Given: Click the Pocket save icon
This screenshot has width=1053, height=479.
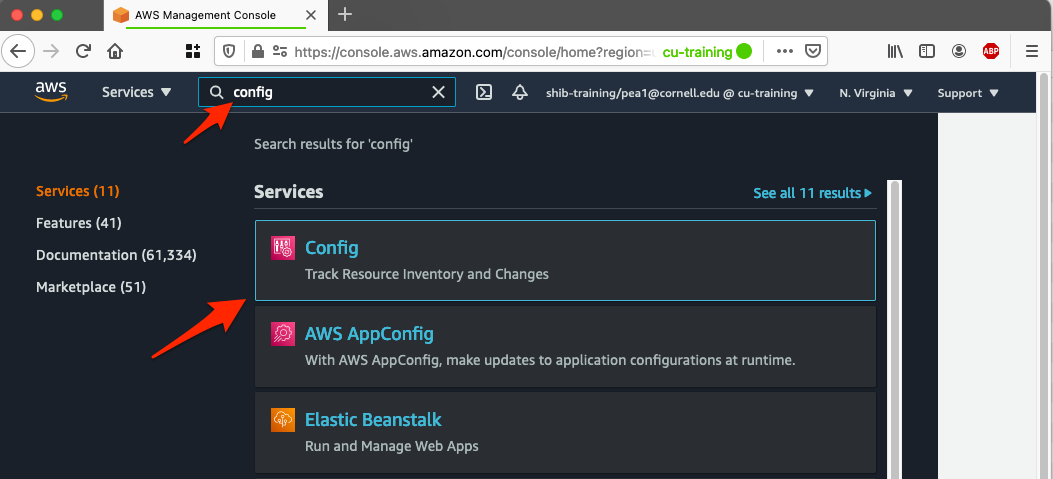Looking at the screenshot, I should pyautogui.click(x=813, y=51).
